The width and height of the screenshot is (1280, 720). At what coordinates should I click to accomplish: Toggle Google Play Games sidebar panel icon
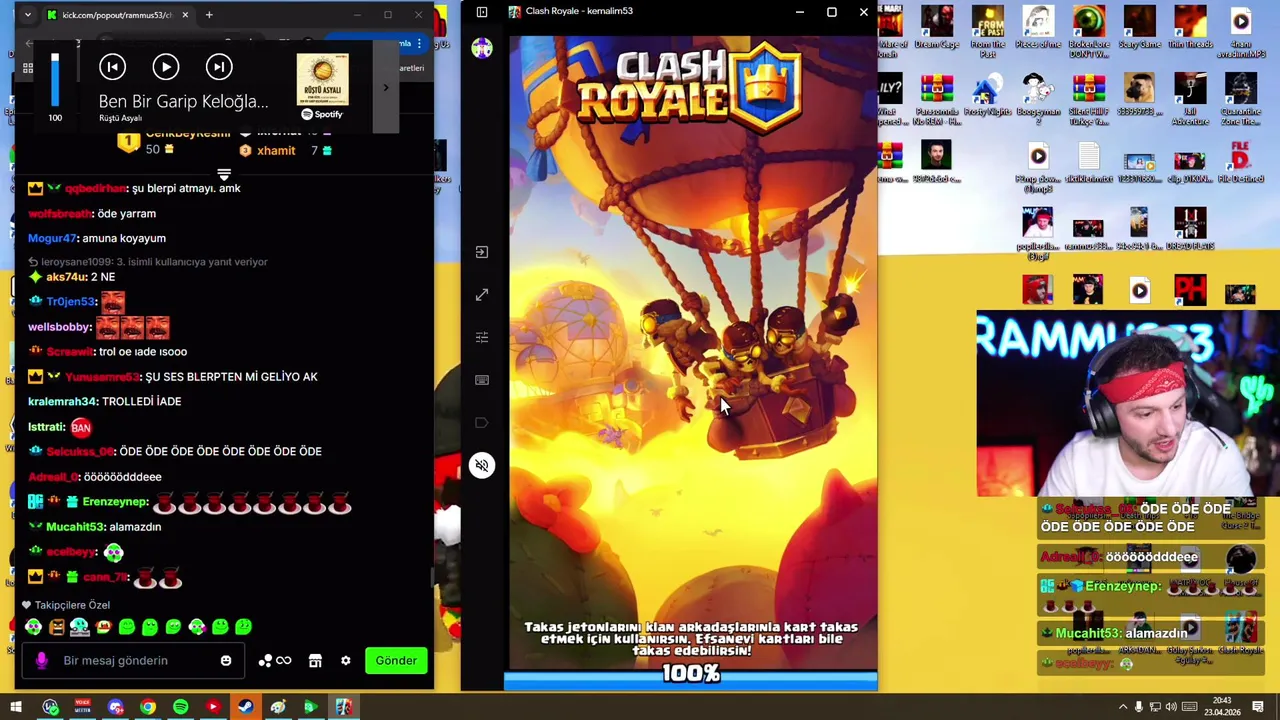click(x=482, y=12)
